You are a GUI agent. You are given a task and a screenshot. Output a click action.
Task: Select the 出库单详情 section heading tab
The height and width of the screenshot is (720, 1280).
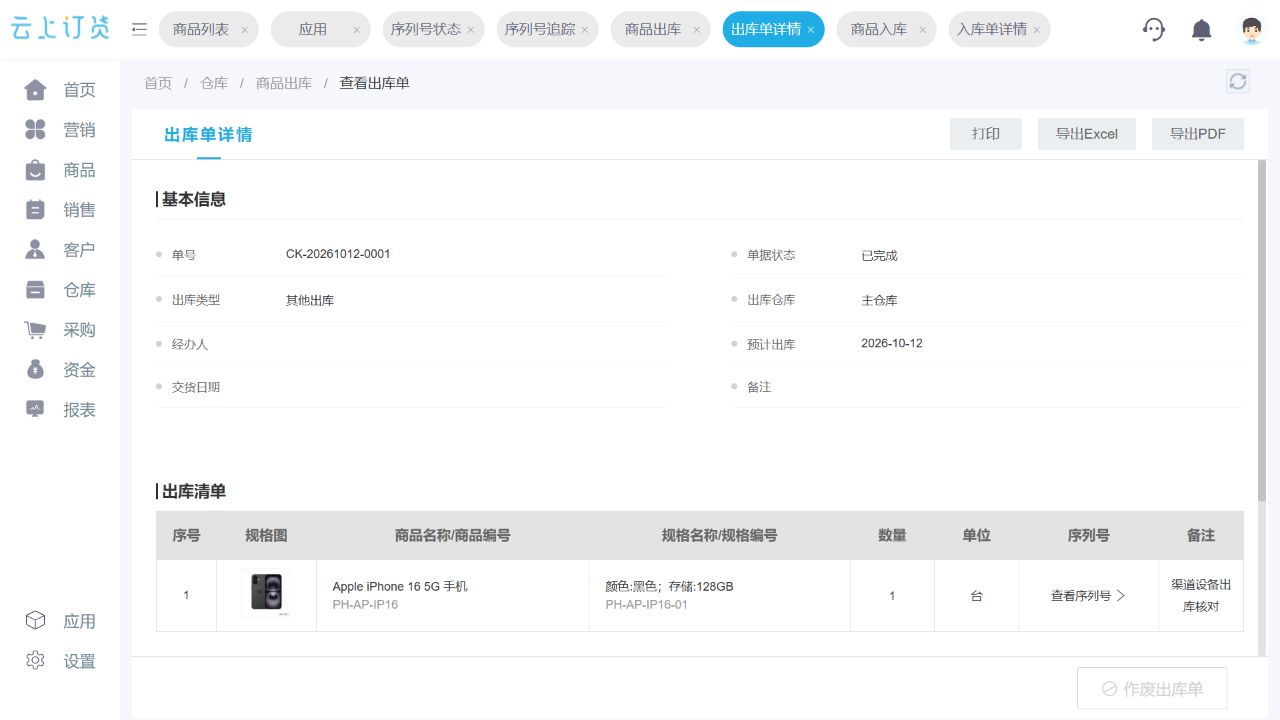pyautogui.click(x=208, y=135)
